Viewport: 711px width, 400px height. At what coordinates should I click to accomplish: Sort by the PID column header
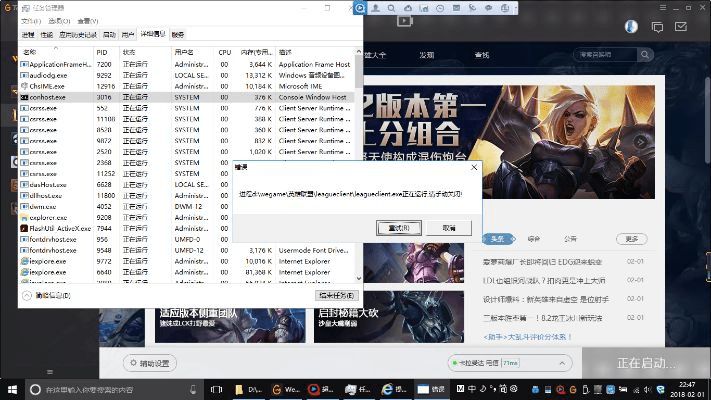[x=107, y=52]
